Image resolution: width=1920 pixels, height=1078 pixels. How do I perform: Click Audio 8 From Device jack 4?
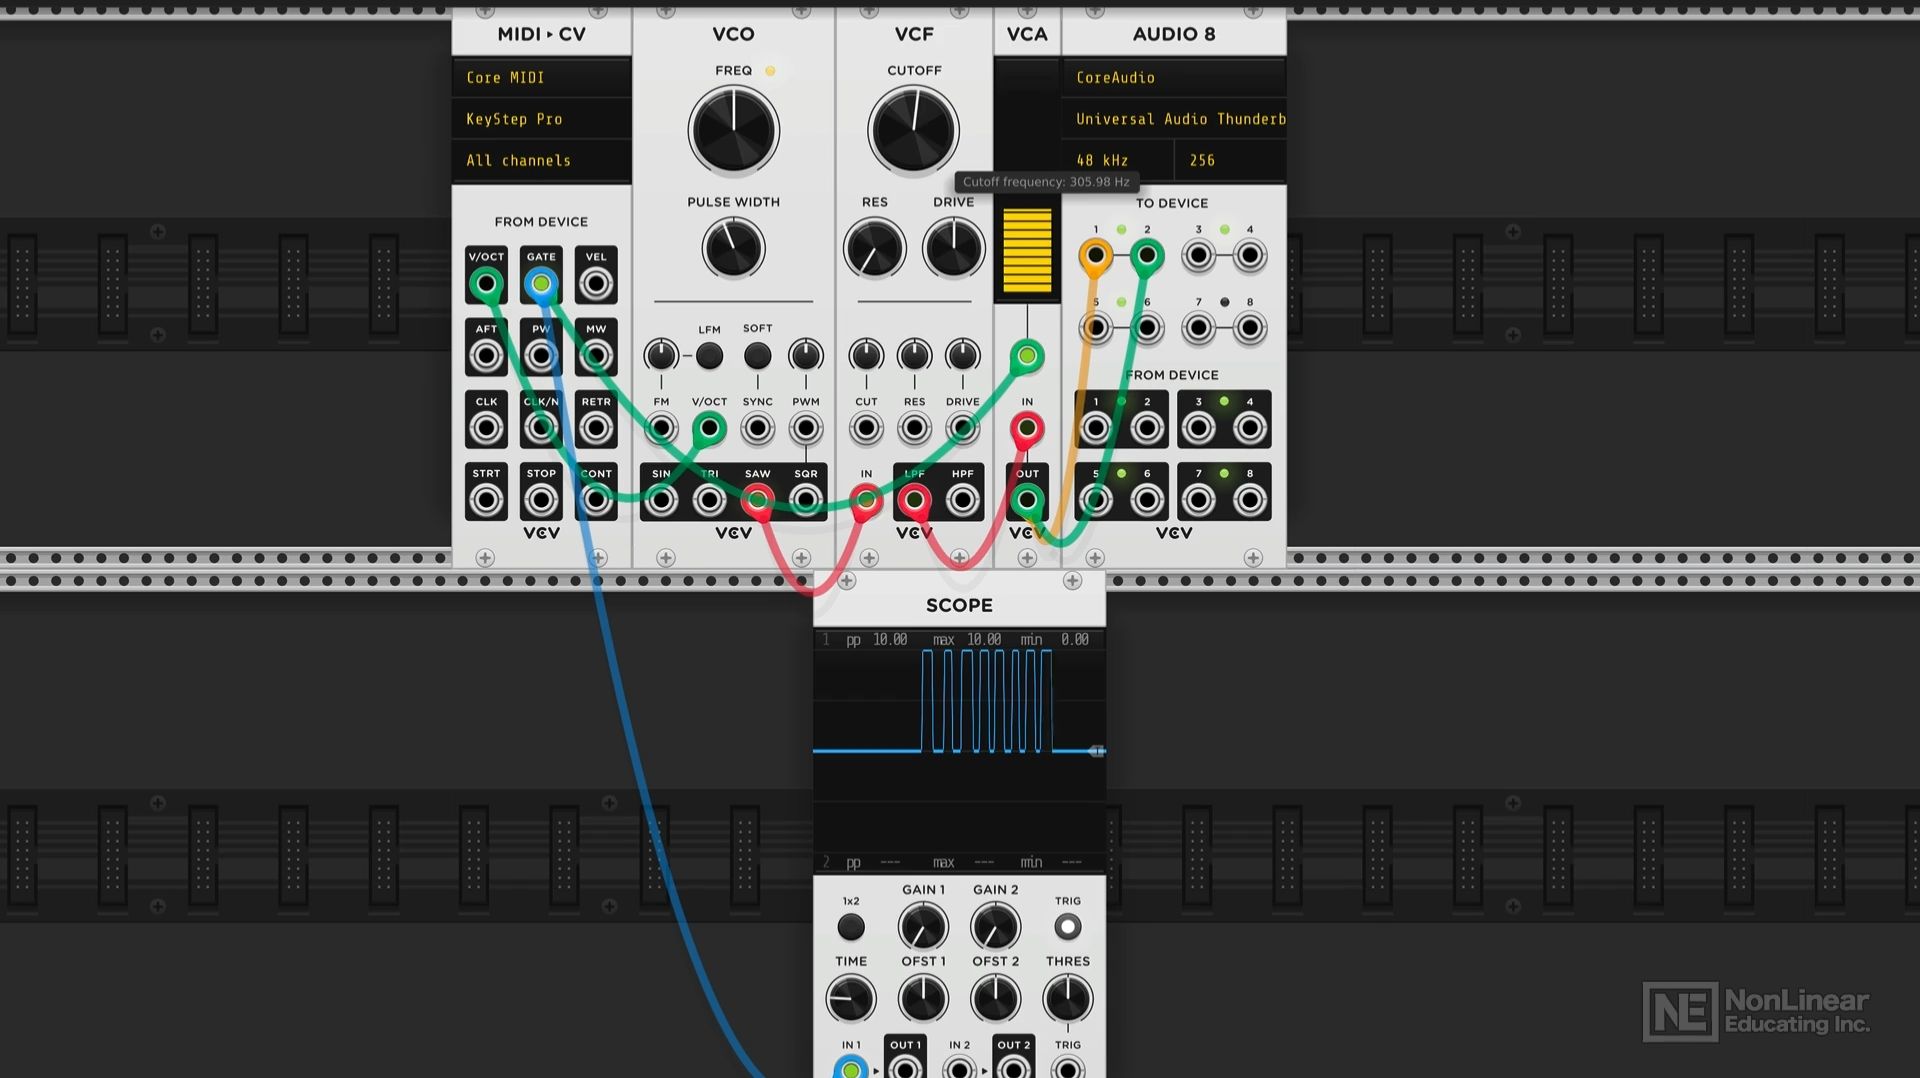click(x=1250, y=429)
